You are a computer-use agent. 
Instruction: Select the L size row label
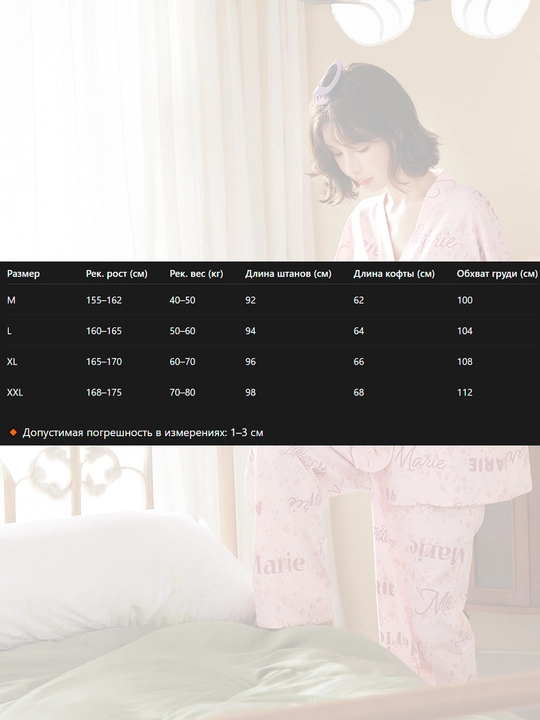[9, 331]
